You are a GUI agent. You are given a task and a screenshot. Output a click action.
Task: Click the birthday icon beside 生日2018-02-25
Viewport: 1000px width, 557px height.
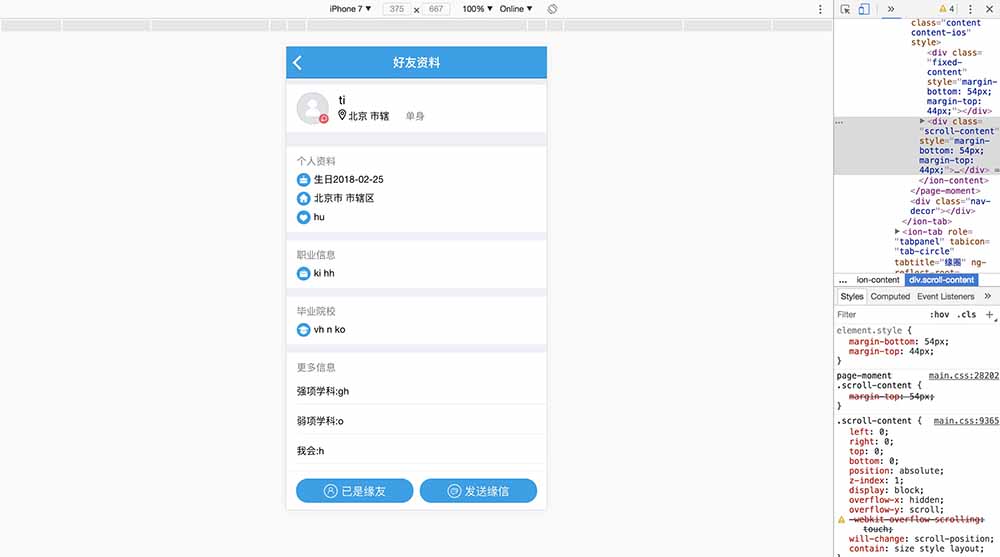pos(304,180)
